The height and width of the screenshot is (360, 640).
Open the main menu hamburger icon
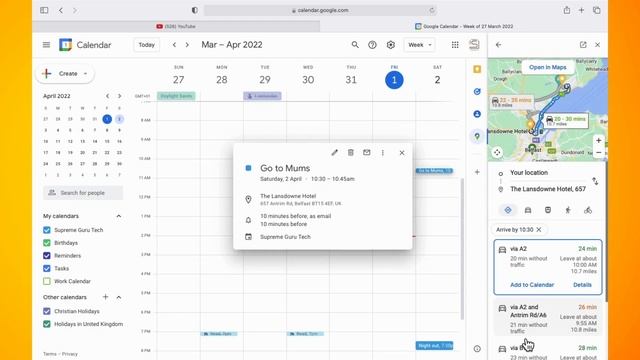click(x=46, y=45)
